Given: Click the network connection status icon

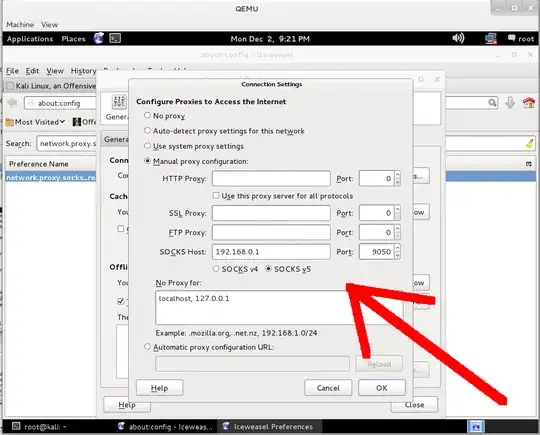Looking at the screenshot, I should [x=491, y=38].
